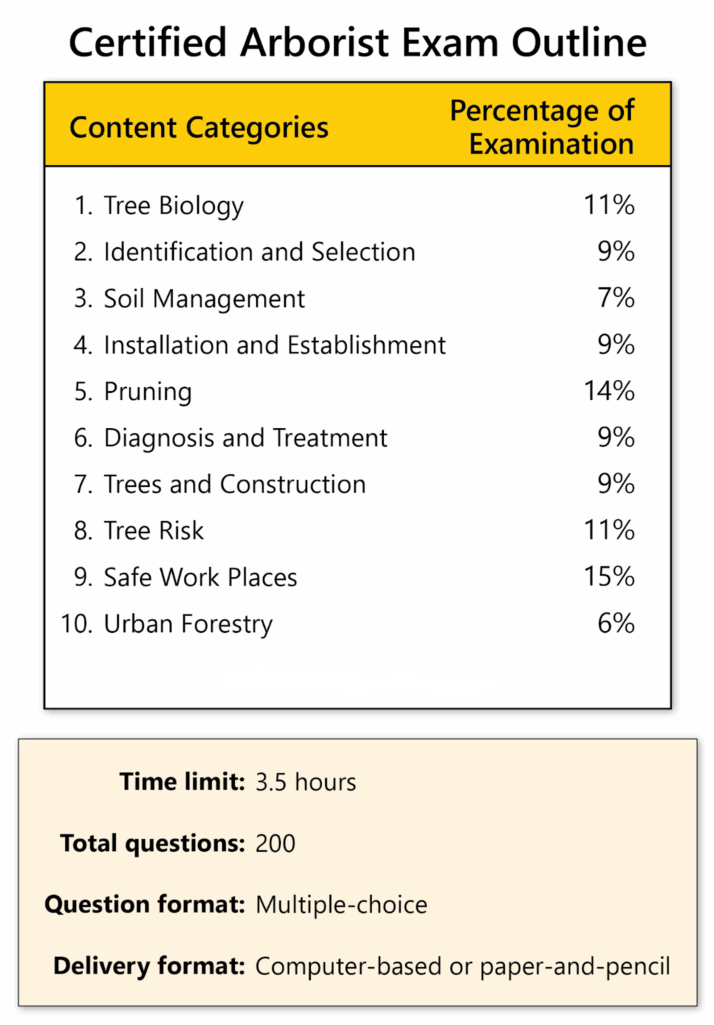Viewport: 714px width, 1025px height.
Task: Select the Tree Biology row
Action: [173, 206]
